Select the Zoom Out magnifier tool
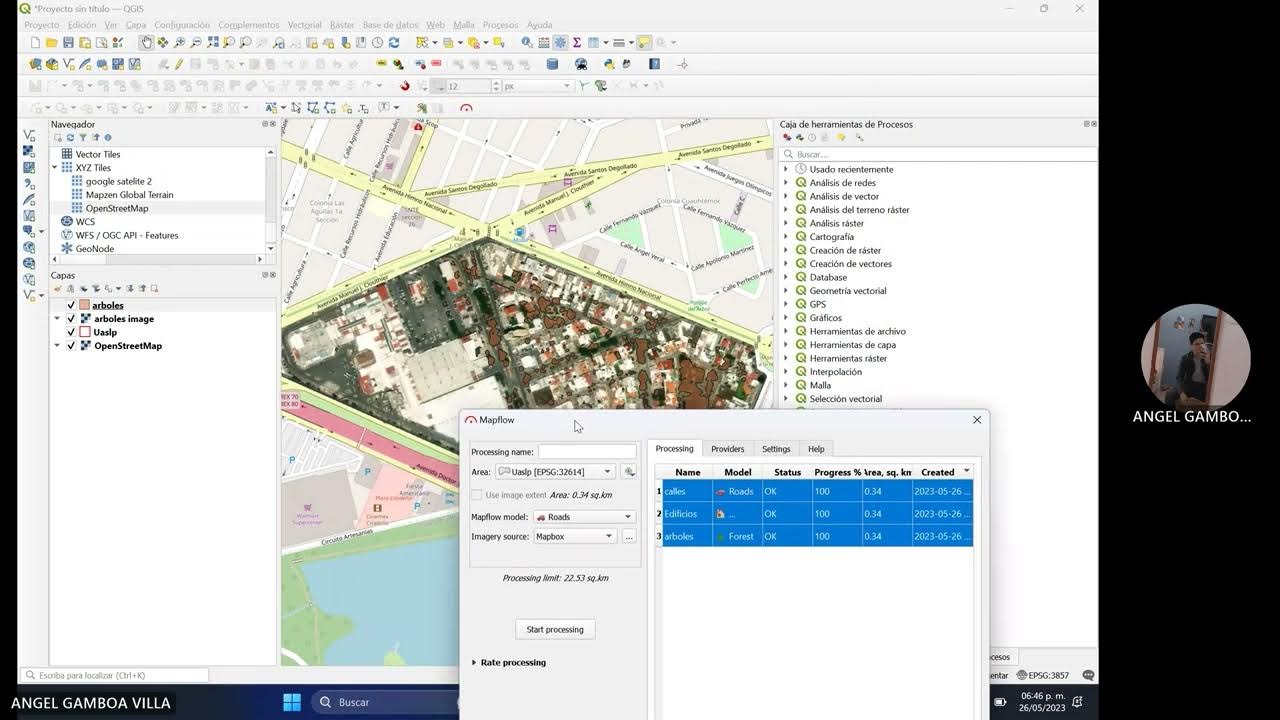Viewport: 1280px width, 720px height. [196, 43]
